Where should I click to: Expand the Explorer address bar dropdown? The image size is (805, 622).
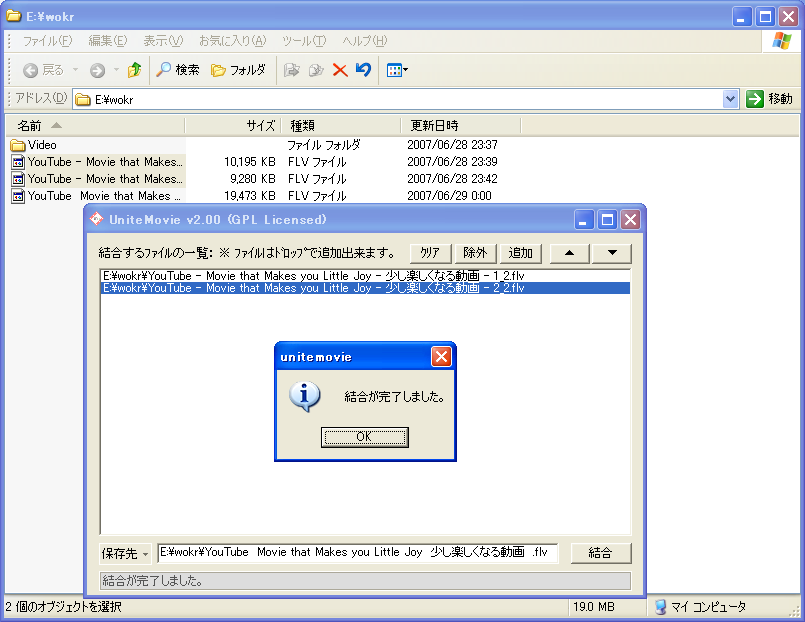730,99
